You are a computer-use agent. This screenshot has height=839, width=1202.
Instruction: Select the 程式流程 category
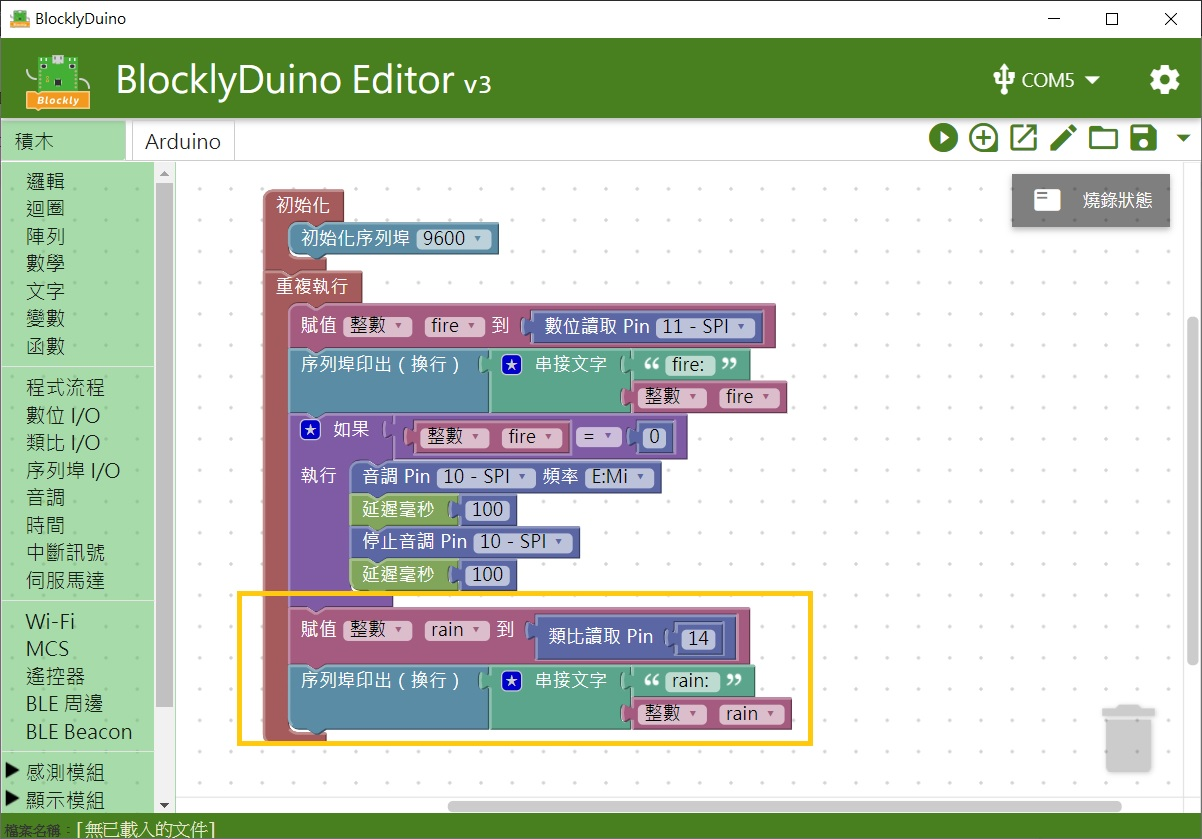(65, 388)
